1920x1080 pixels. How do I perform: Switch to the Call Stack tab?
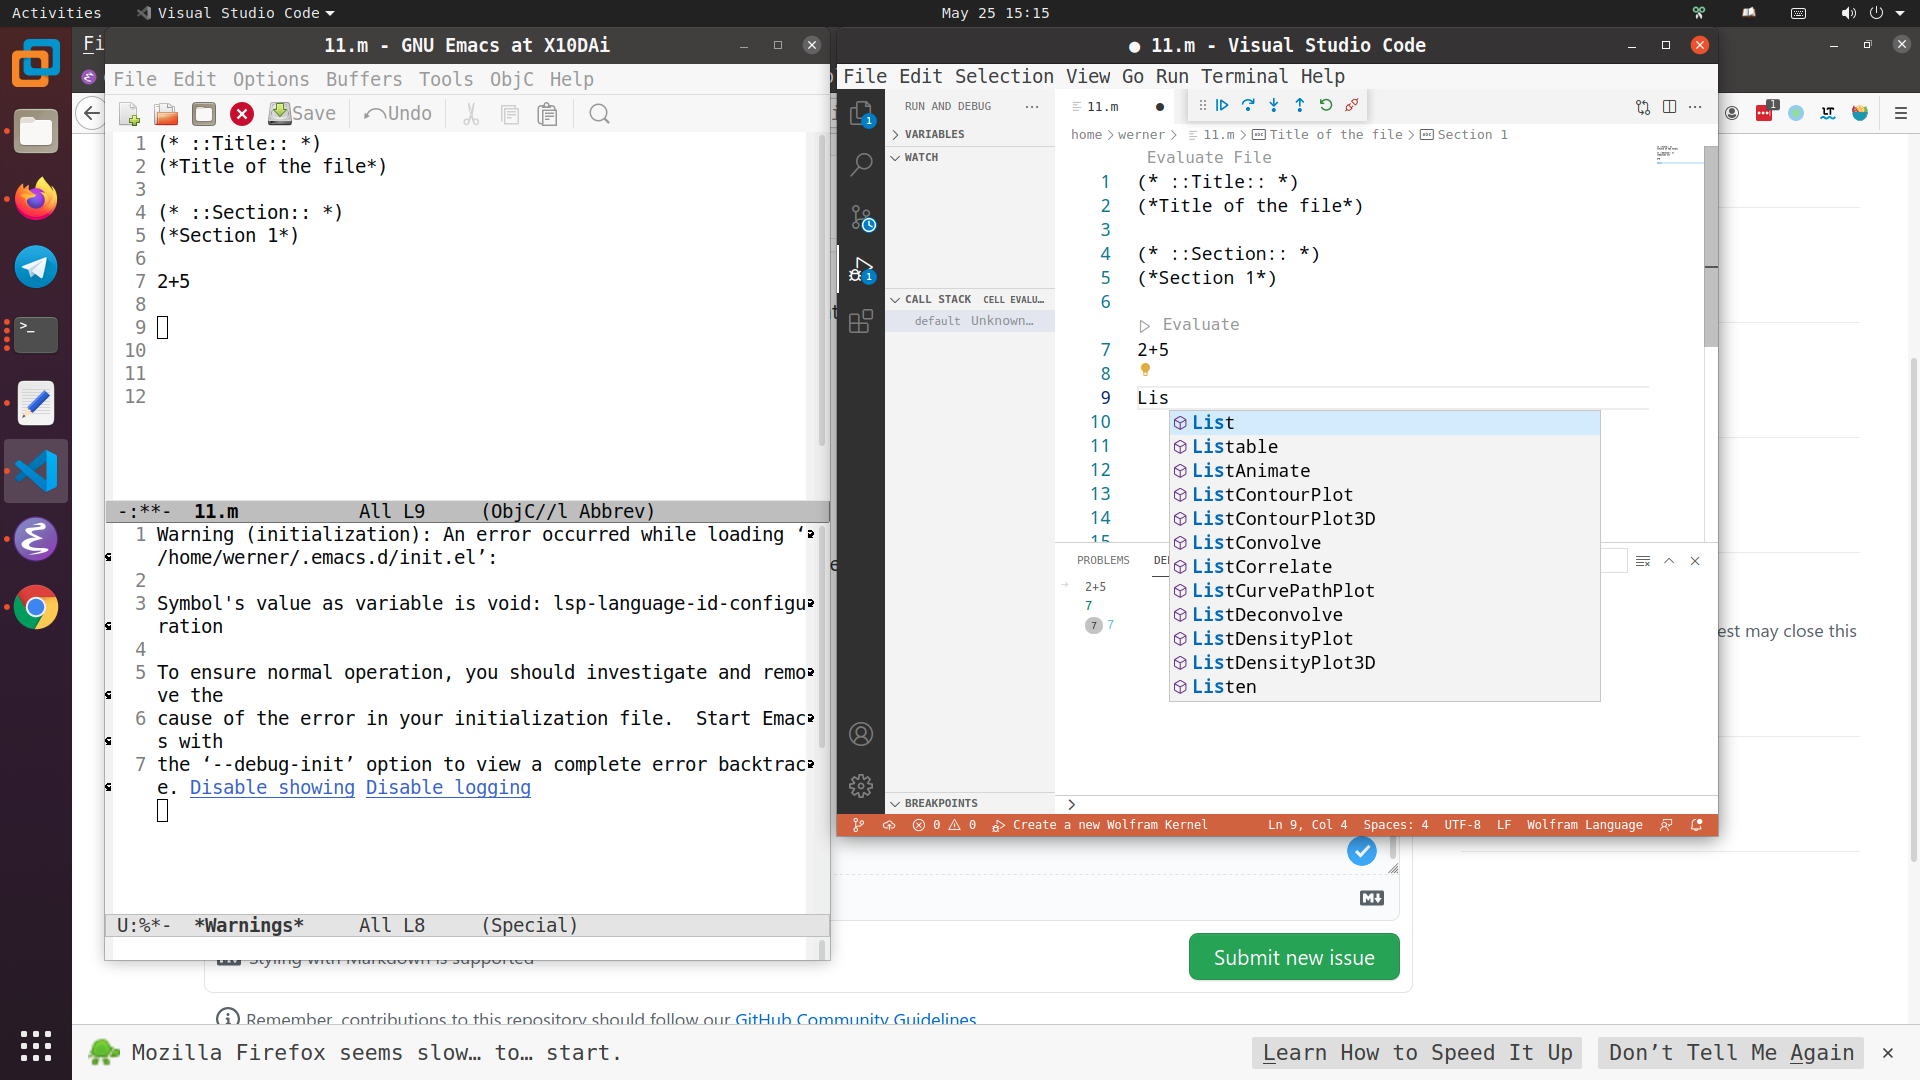(x=937, y=299)
